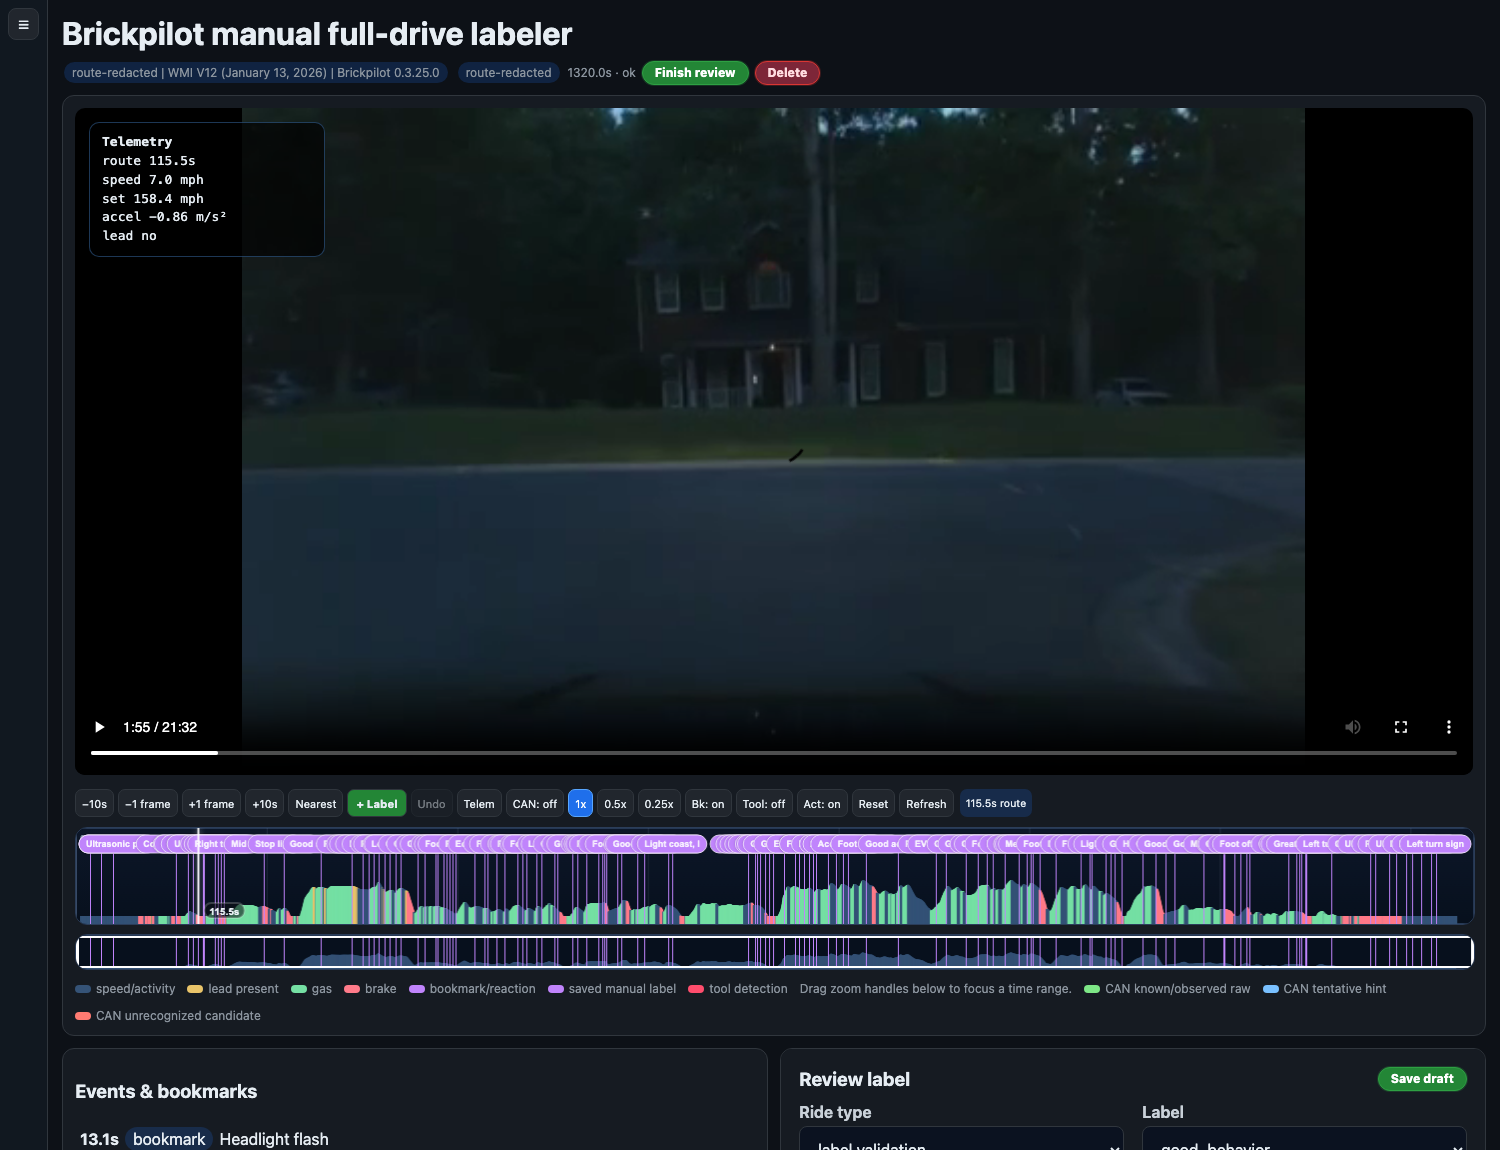Jump back with −10s button
This screenshot has height=1150, width=1500.
[x=94, y=804]
